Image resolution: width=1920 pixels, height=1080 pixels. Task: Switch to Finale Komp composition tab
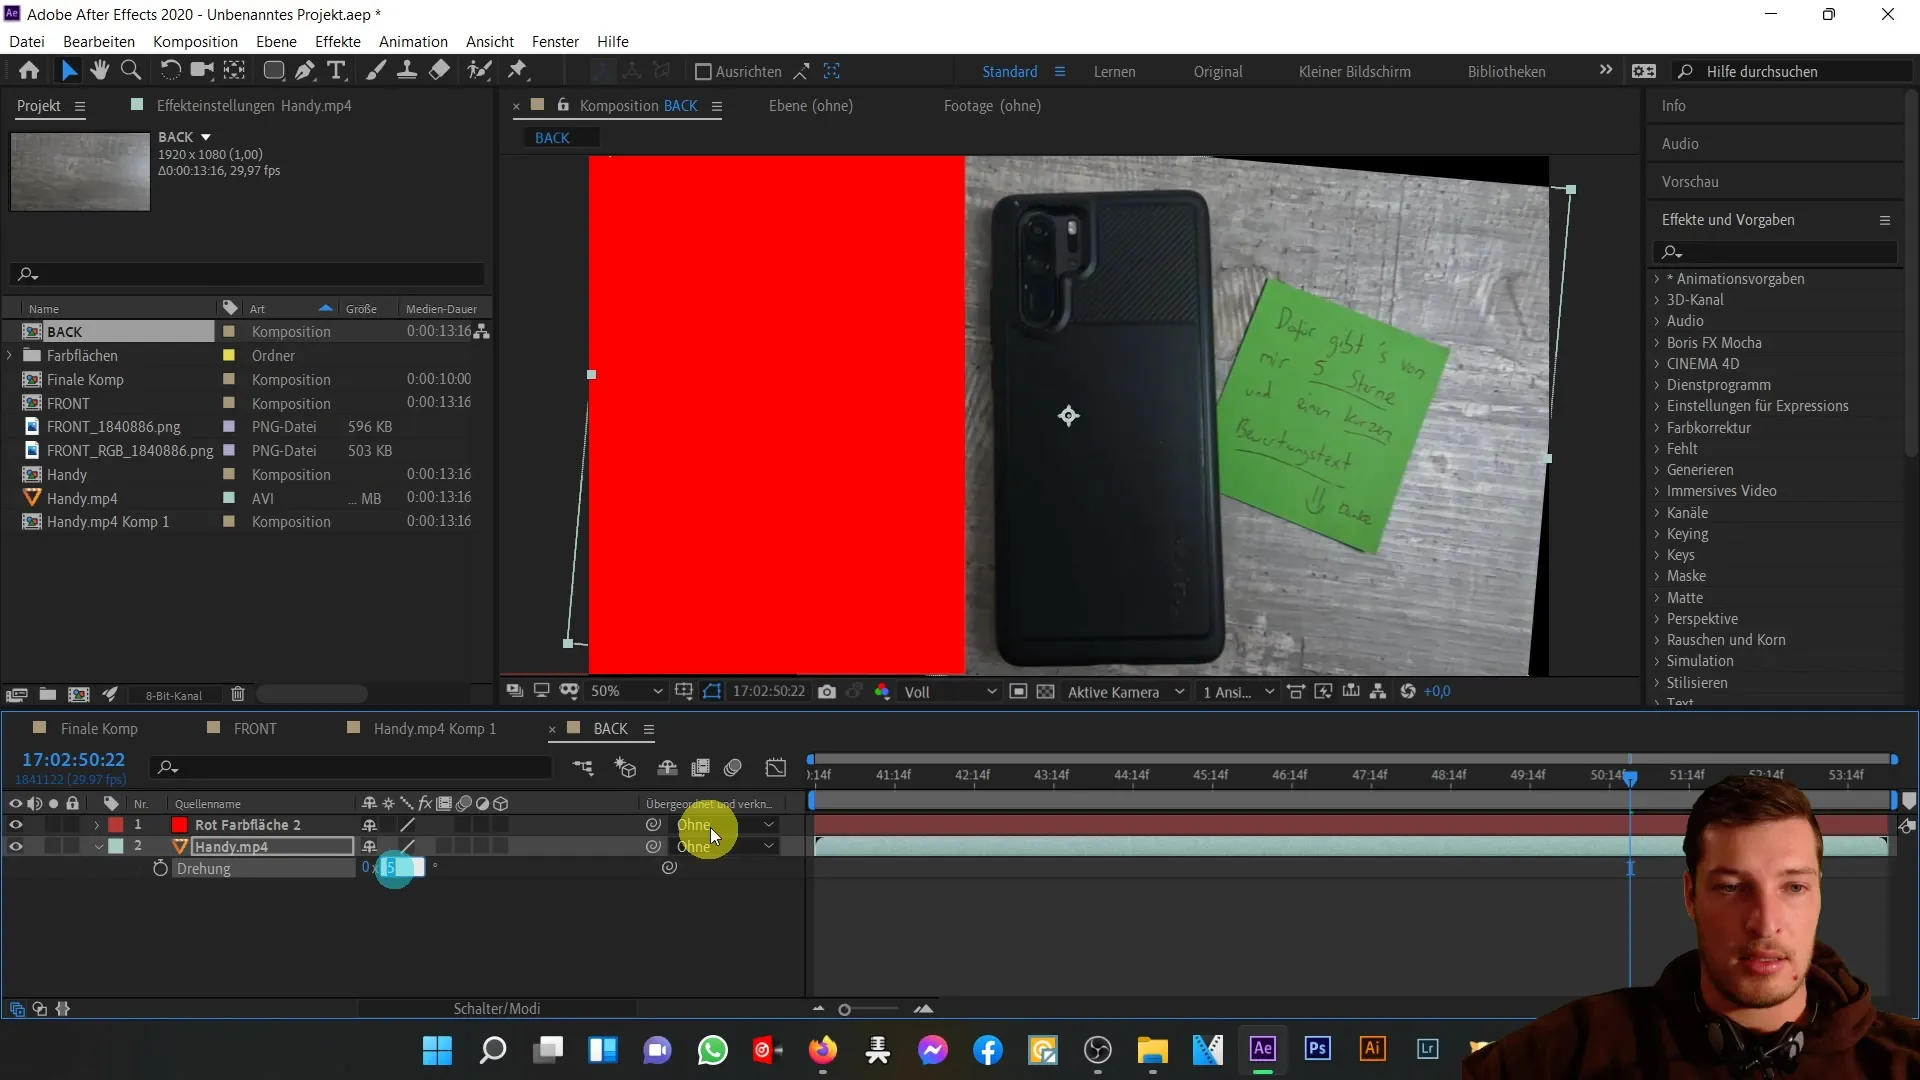tap(99, 728)
